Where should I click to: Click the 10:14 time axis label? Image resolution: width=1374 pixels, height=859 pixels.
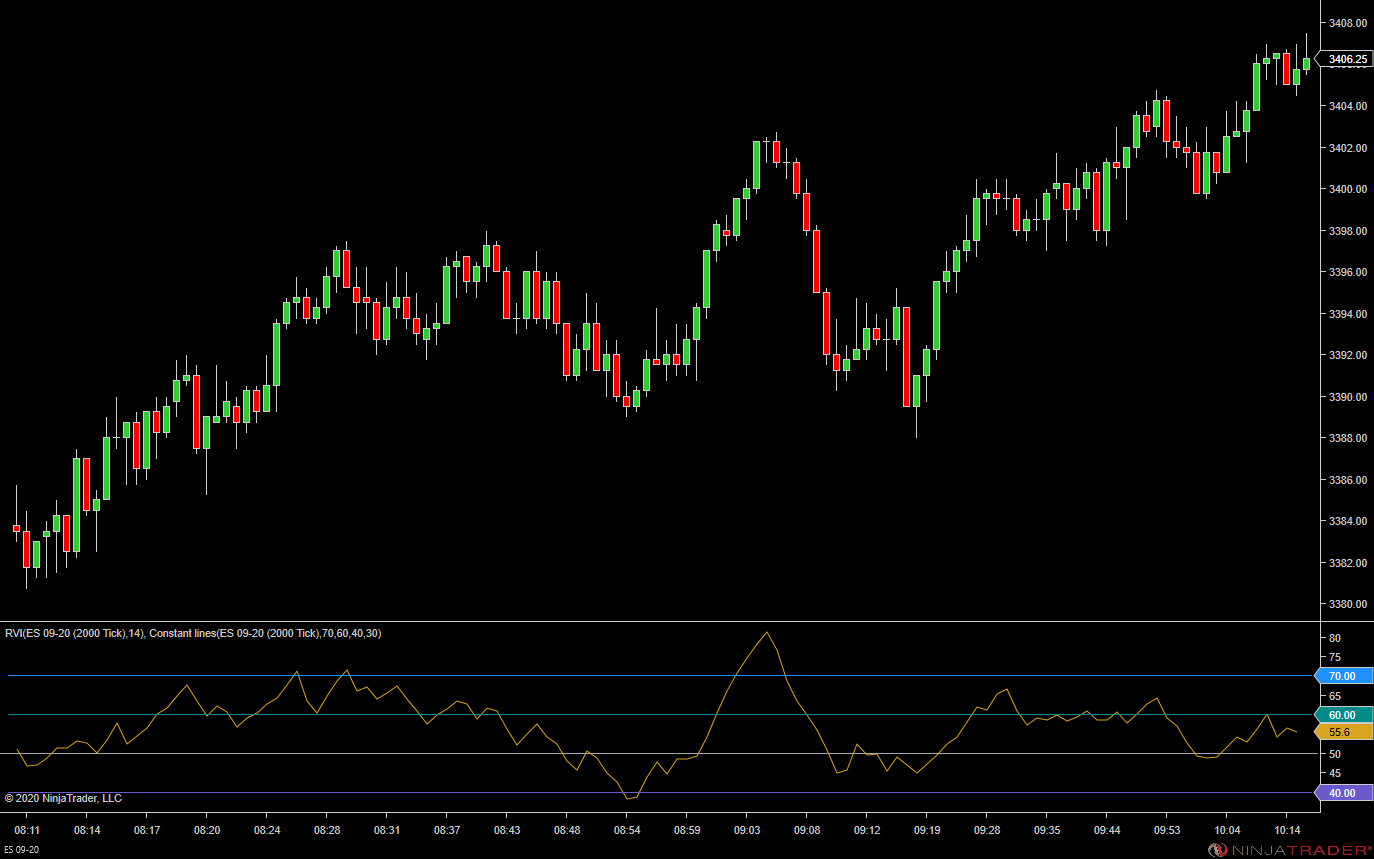1287,831
